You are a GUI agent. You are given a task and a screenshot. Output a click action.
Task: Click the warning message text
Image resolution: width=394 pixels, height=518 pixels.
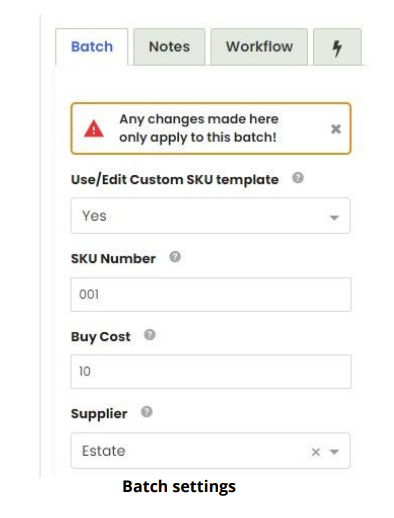click(199, 128)
